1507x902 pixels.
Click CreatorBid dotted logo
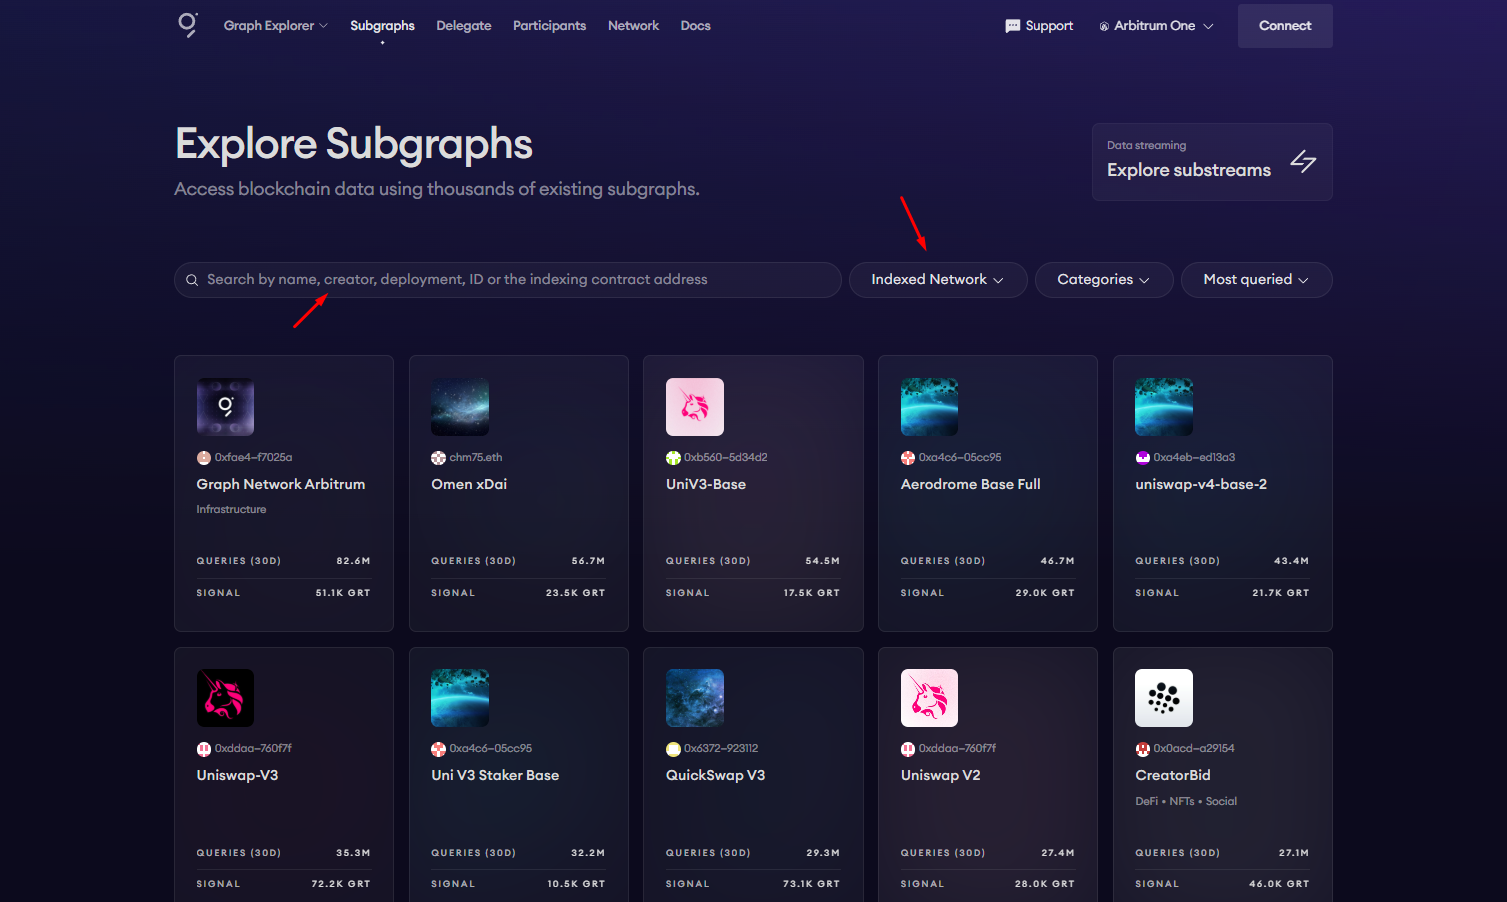point(1164,698)
